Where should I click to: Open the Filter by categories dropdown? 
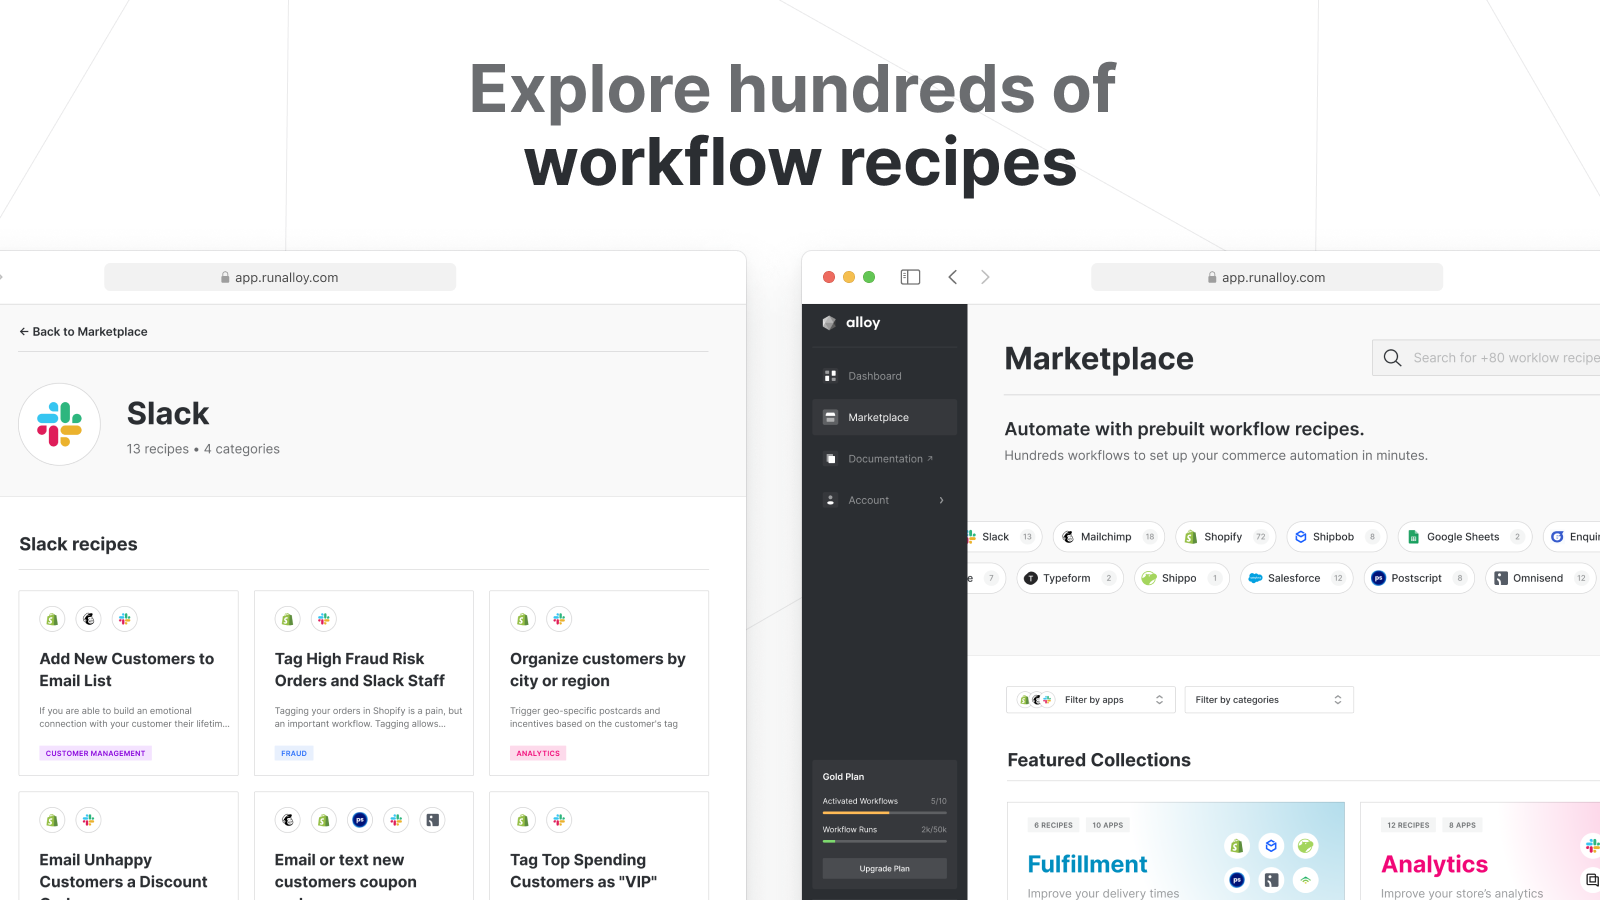click(1268, 699)
